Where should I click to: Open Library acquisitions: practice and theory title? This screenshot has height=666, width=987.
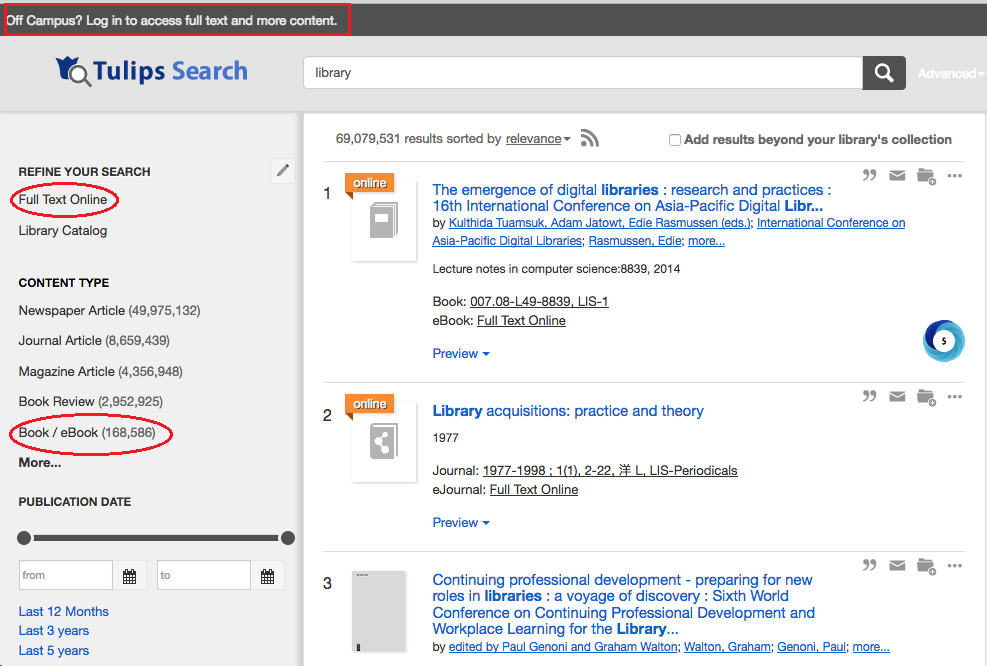568,411
